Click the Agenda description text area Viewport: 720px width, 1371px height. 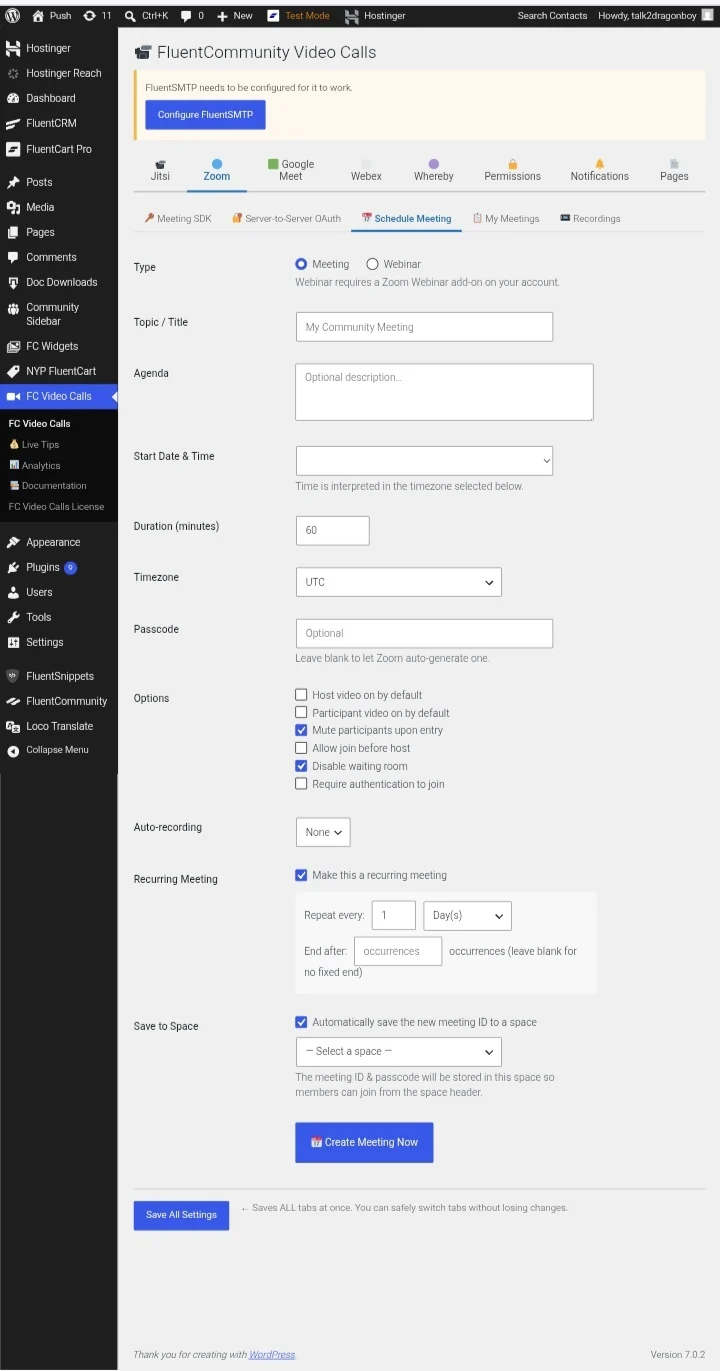pos(444,392)
